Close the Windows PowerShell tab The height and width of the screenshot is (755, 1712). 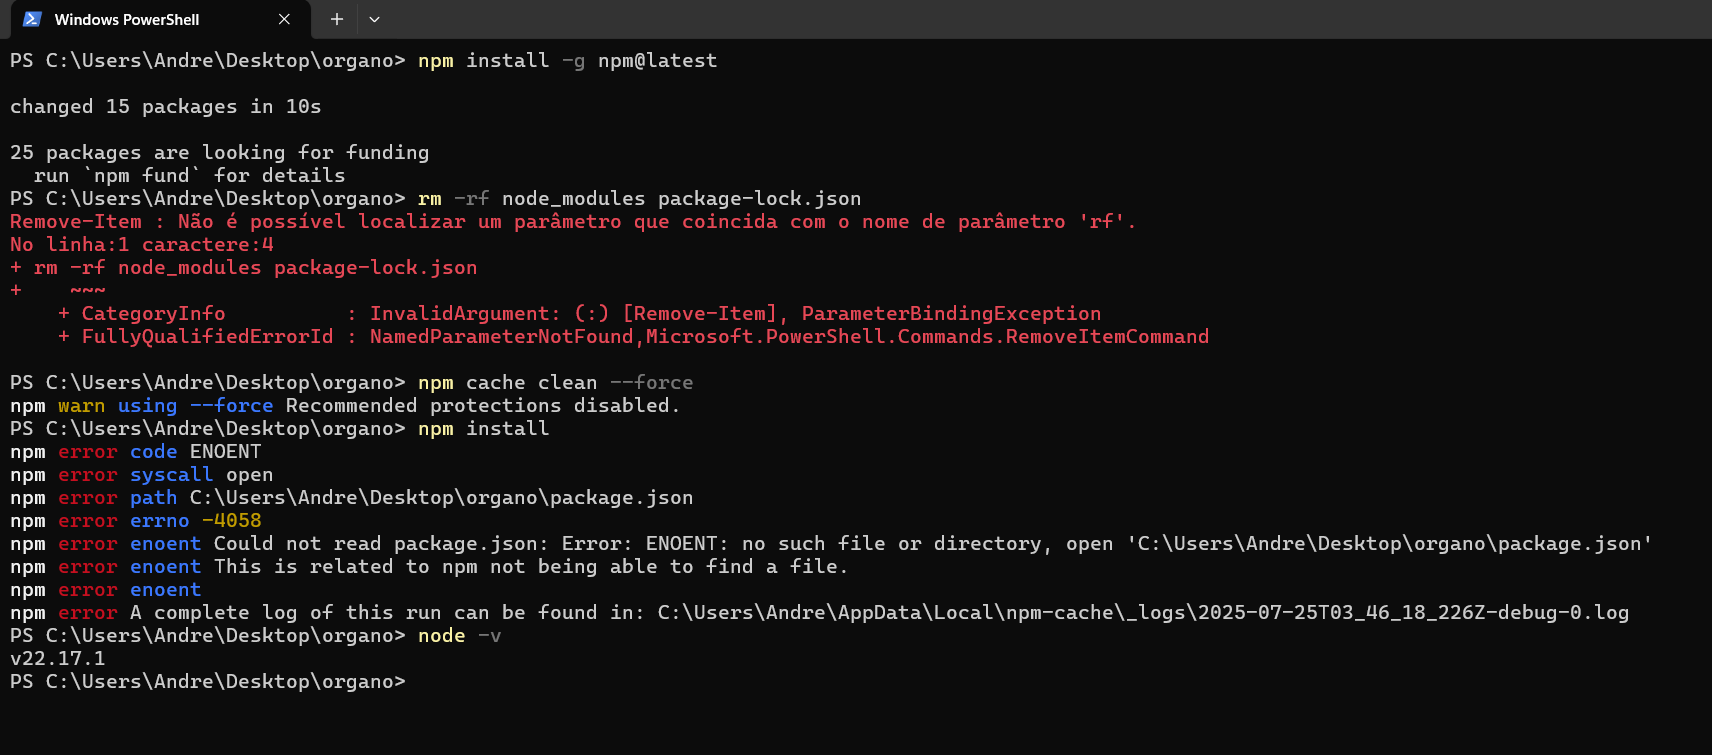point(284,19)
